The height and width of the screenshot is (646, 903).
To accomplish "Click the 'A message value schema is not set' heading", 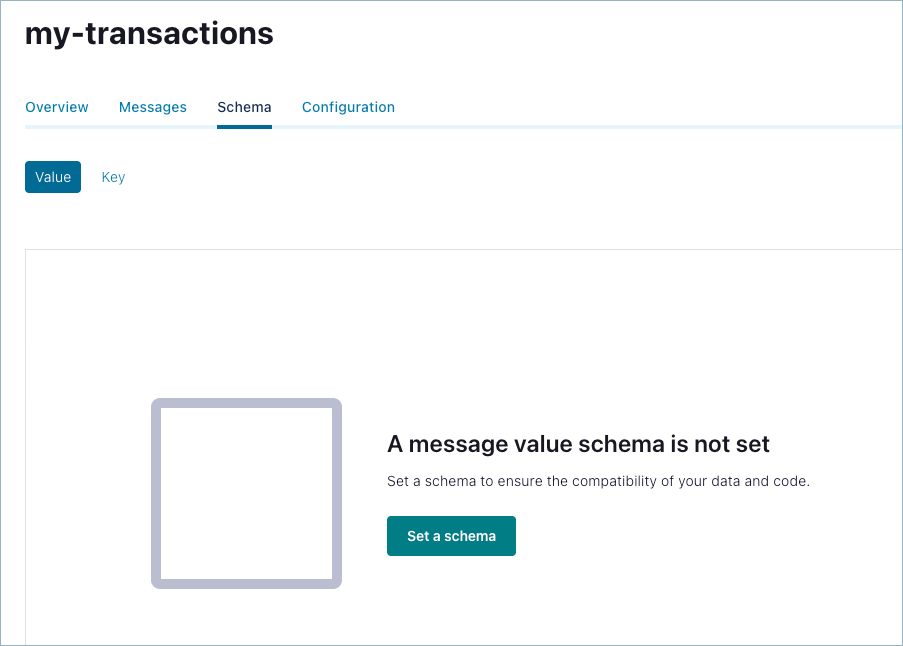I will [578, 444].
